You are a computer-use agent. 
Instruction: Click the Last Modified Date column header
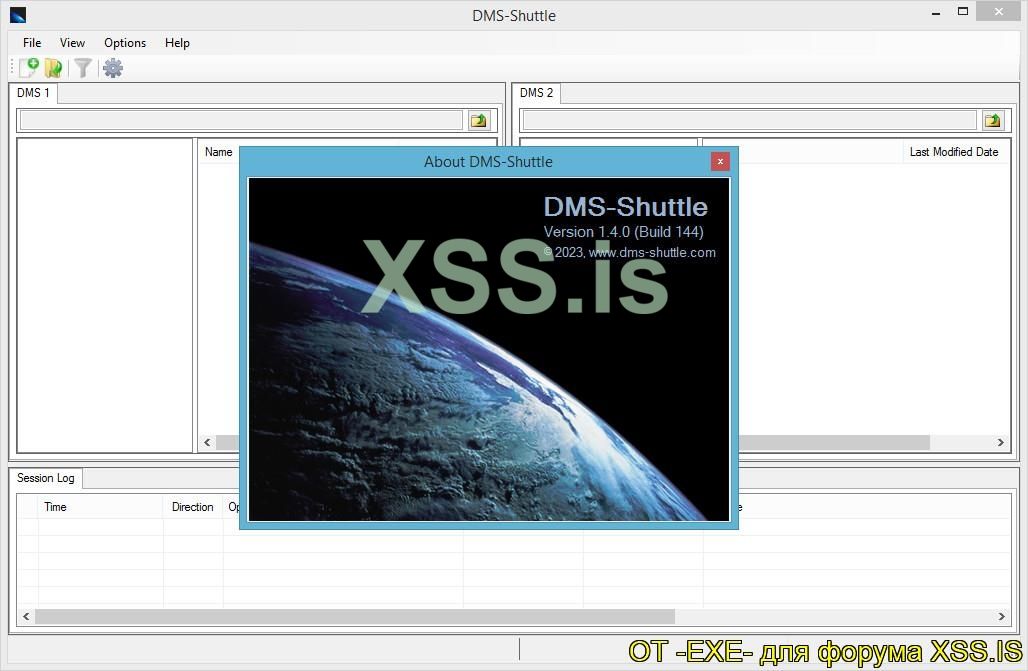pos(954,152)
